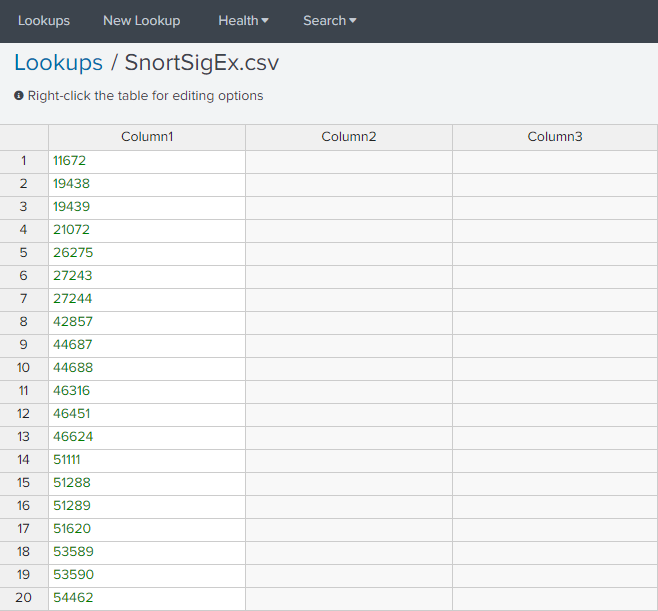Select cell containing 27243
Image resolution: width=658 pixels, height=611 pixels.
click(147, 277)
